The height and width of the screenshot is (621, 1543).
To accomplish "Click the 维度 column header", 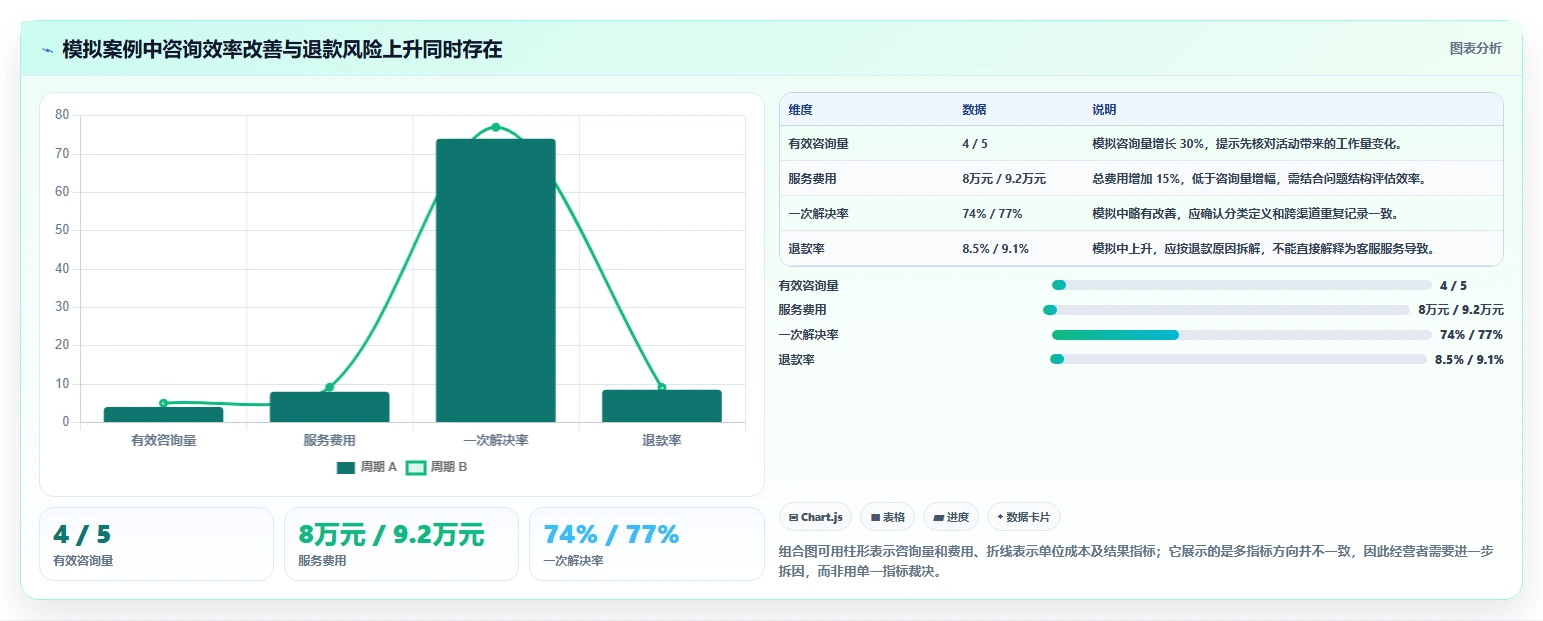I will click(x=801, y=109).
